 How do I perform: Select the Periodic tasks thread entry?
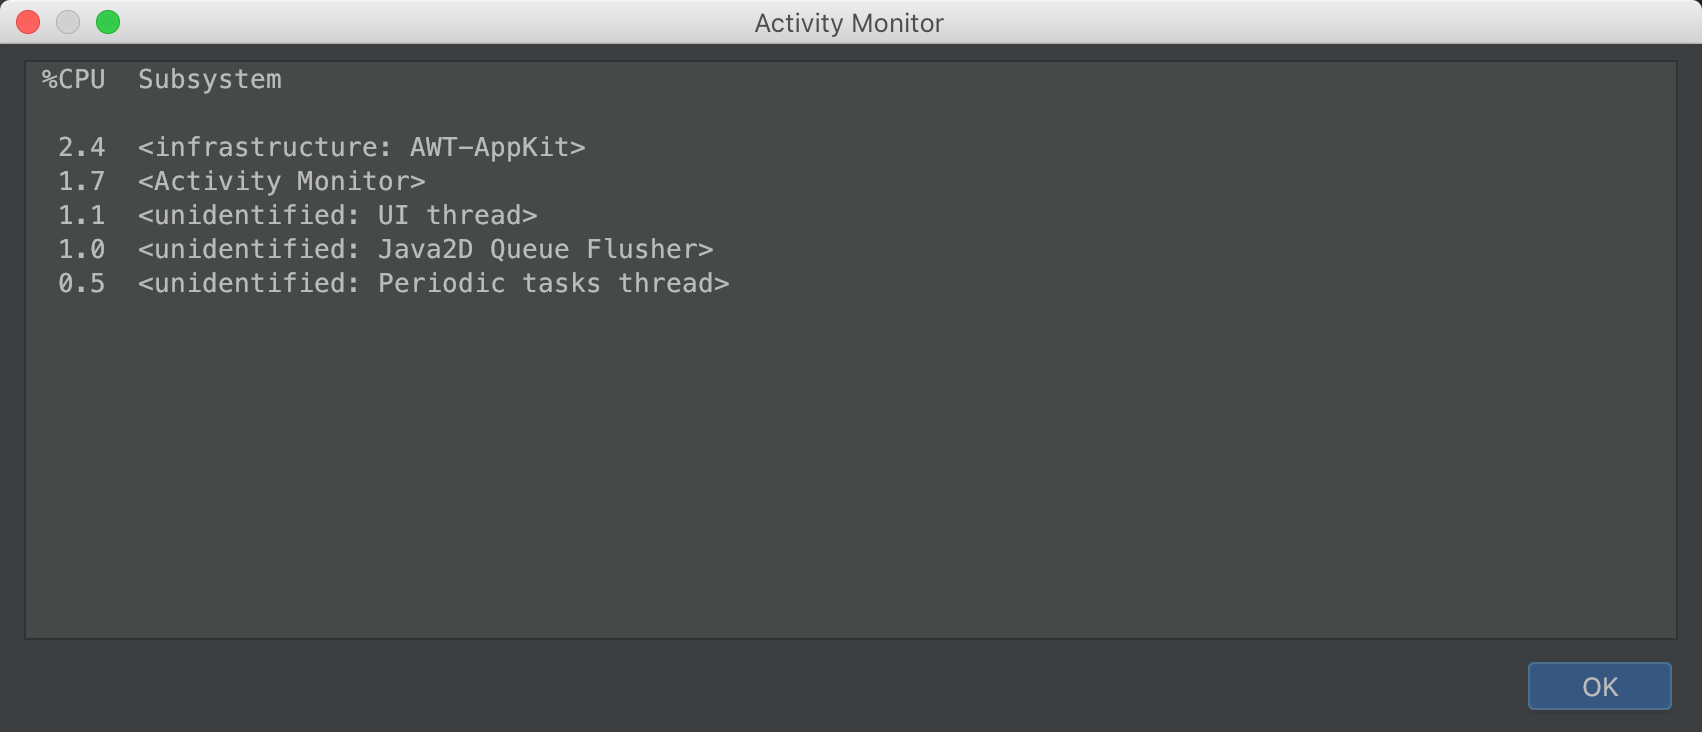coord(433,283)
